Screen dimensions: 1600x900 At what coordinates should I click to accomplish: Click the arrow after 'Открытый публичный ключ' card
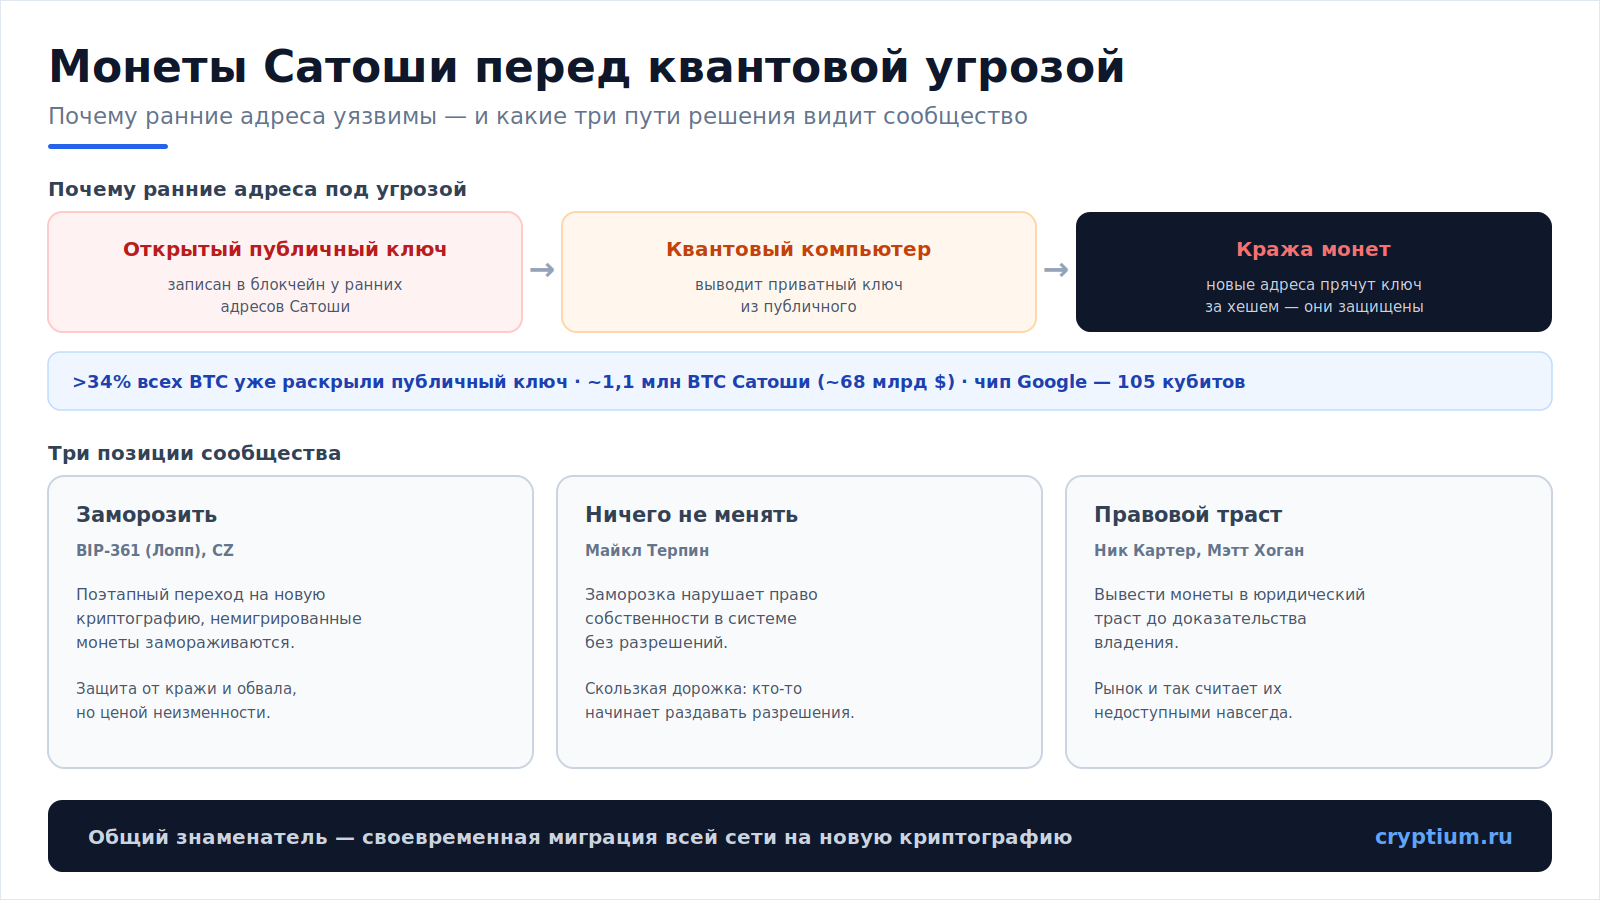pyautogui.click(x=542, y=270)
